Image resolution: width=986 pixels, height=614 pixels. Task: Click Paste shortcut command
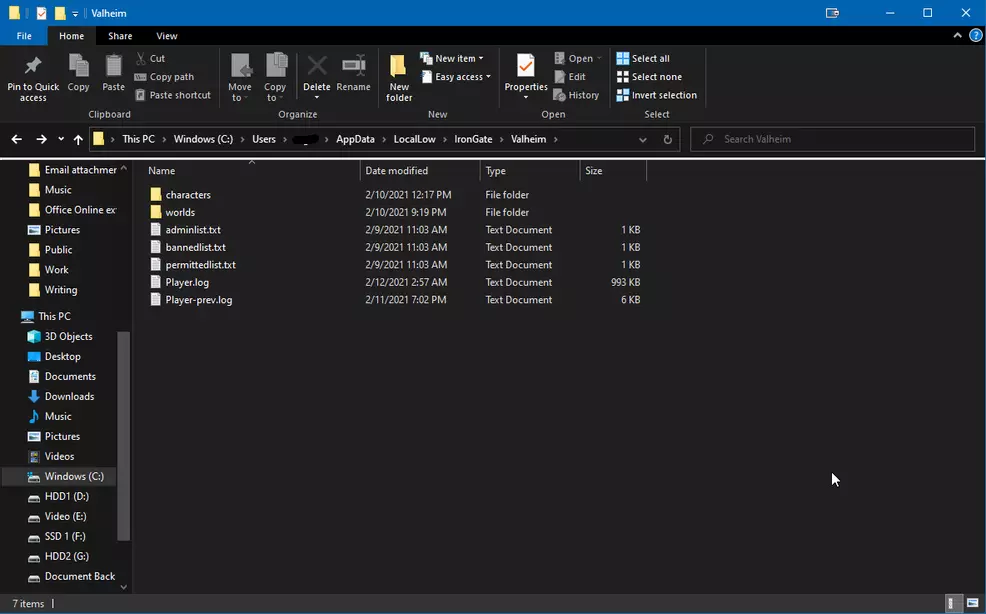pyautogui.click(x=173, y=95)
